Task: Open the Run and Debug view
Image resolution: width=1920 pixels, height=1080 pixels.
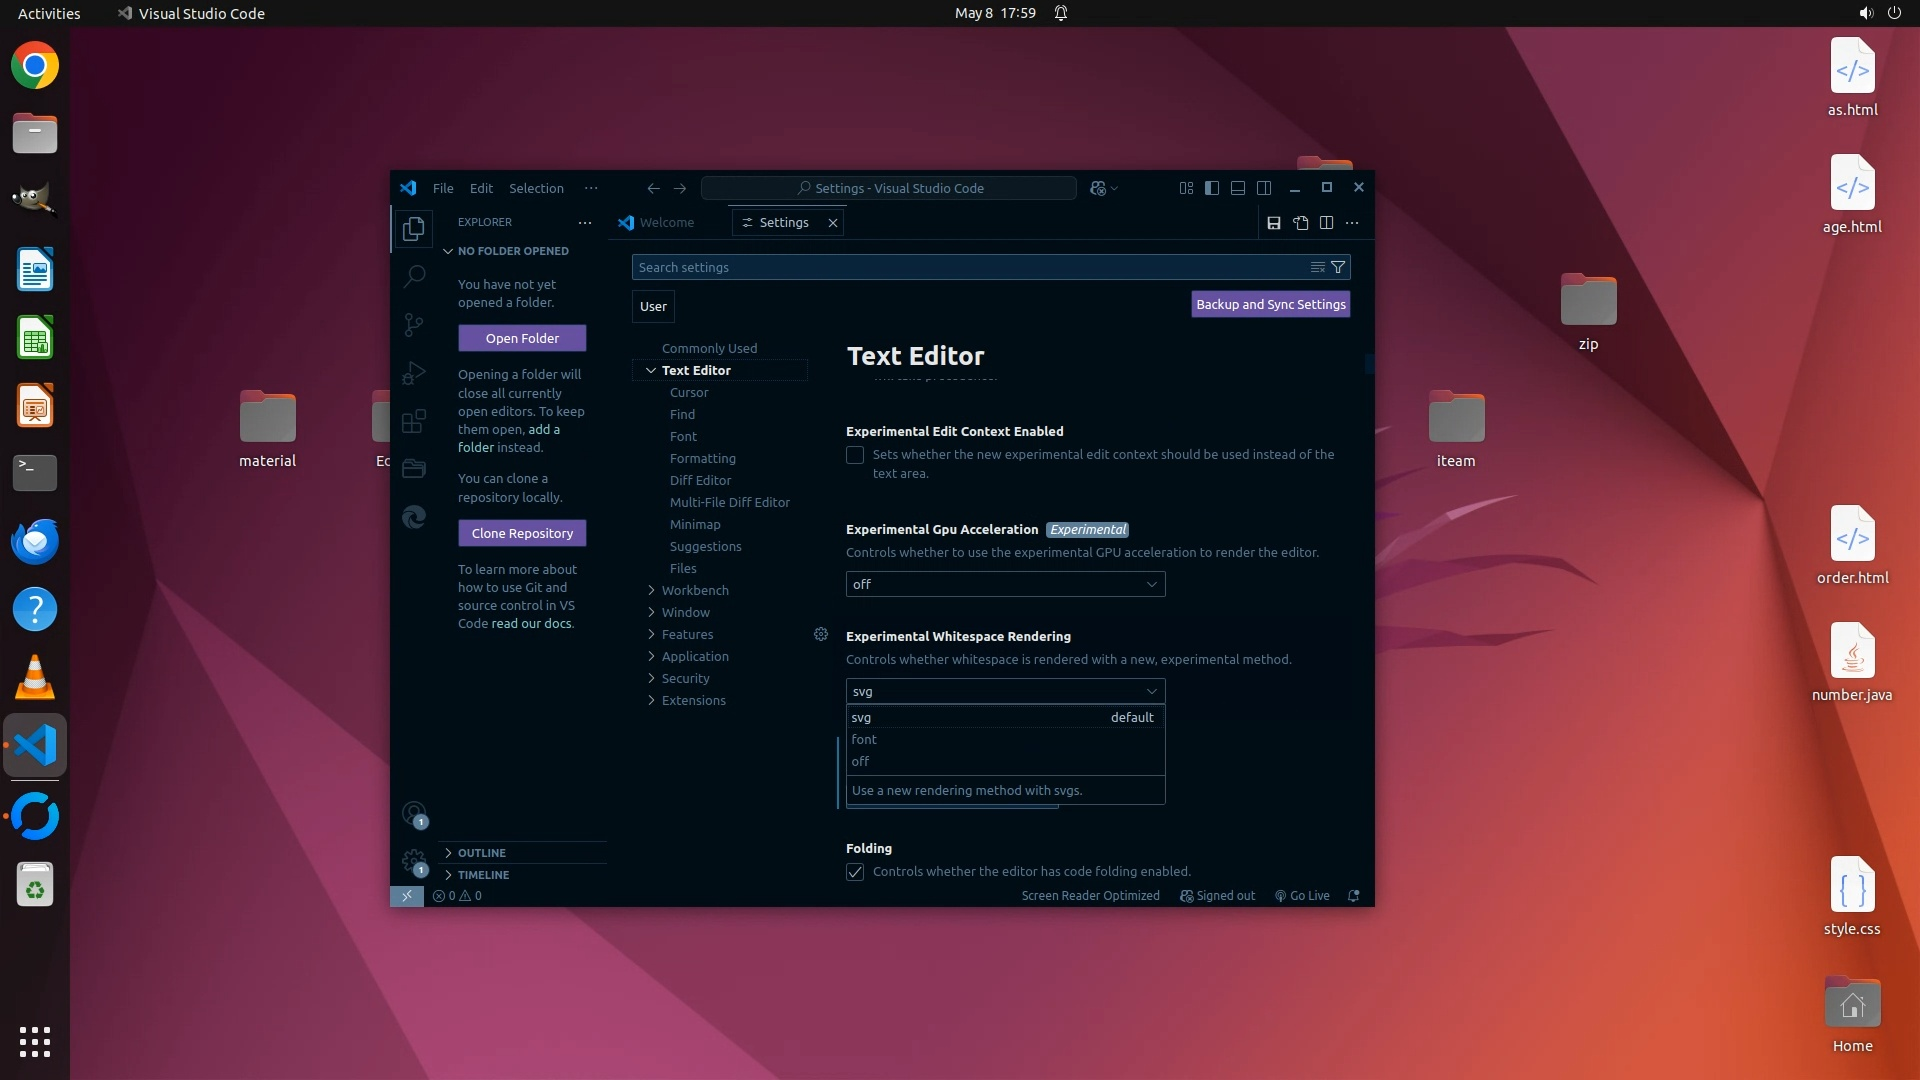Action: pos(414,373)
